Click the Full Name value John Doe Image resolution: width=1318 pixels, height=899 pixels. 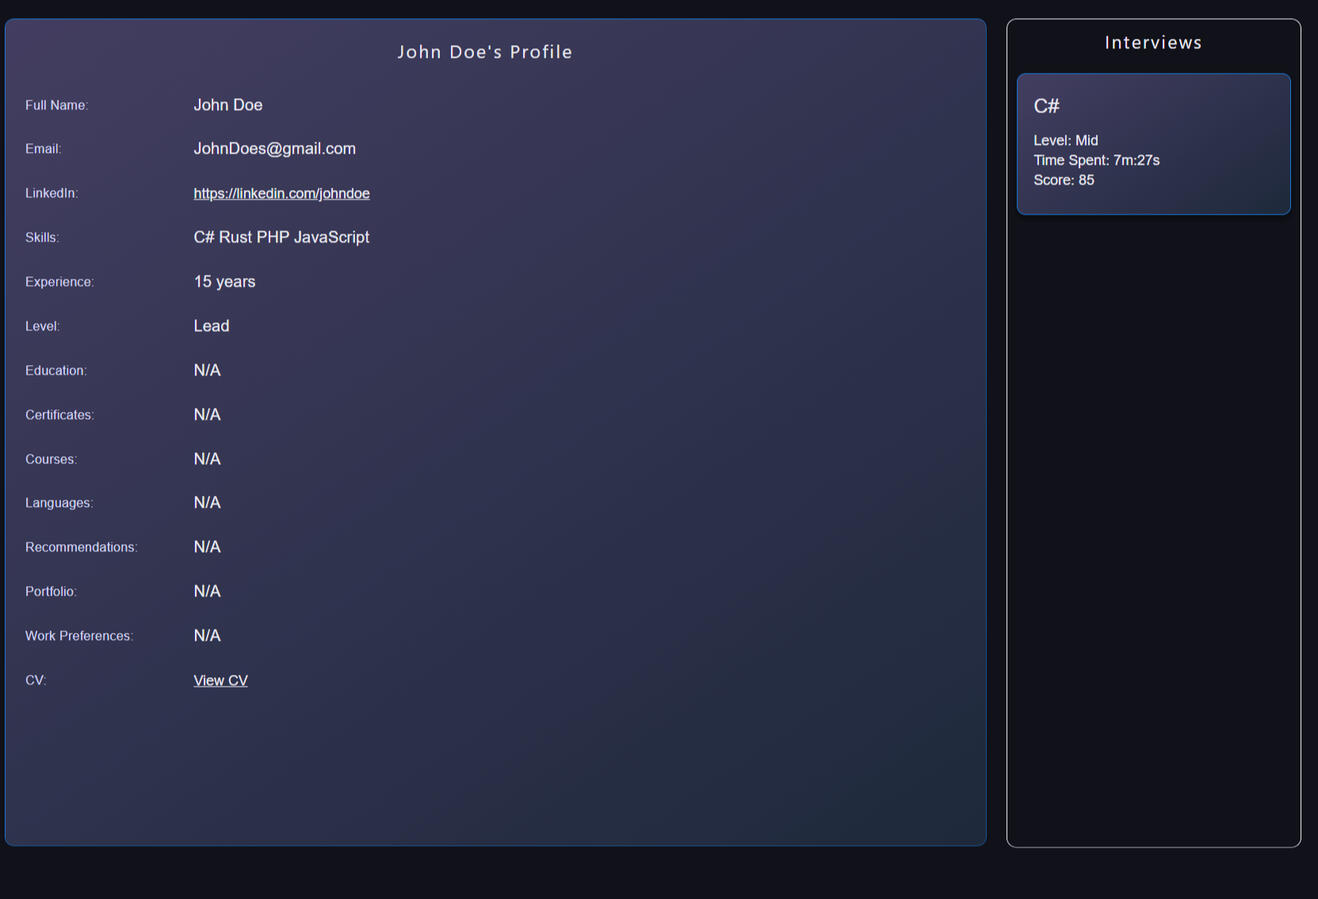click(228, 105)
